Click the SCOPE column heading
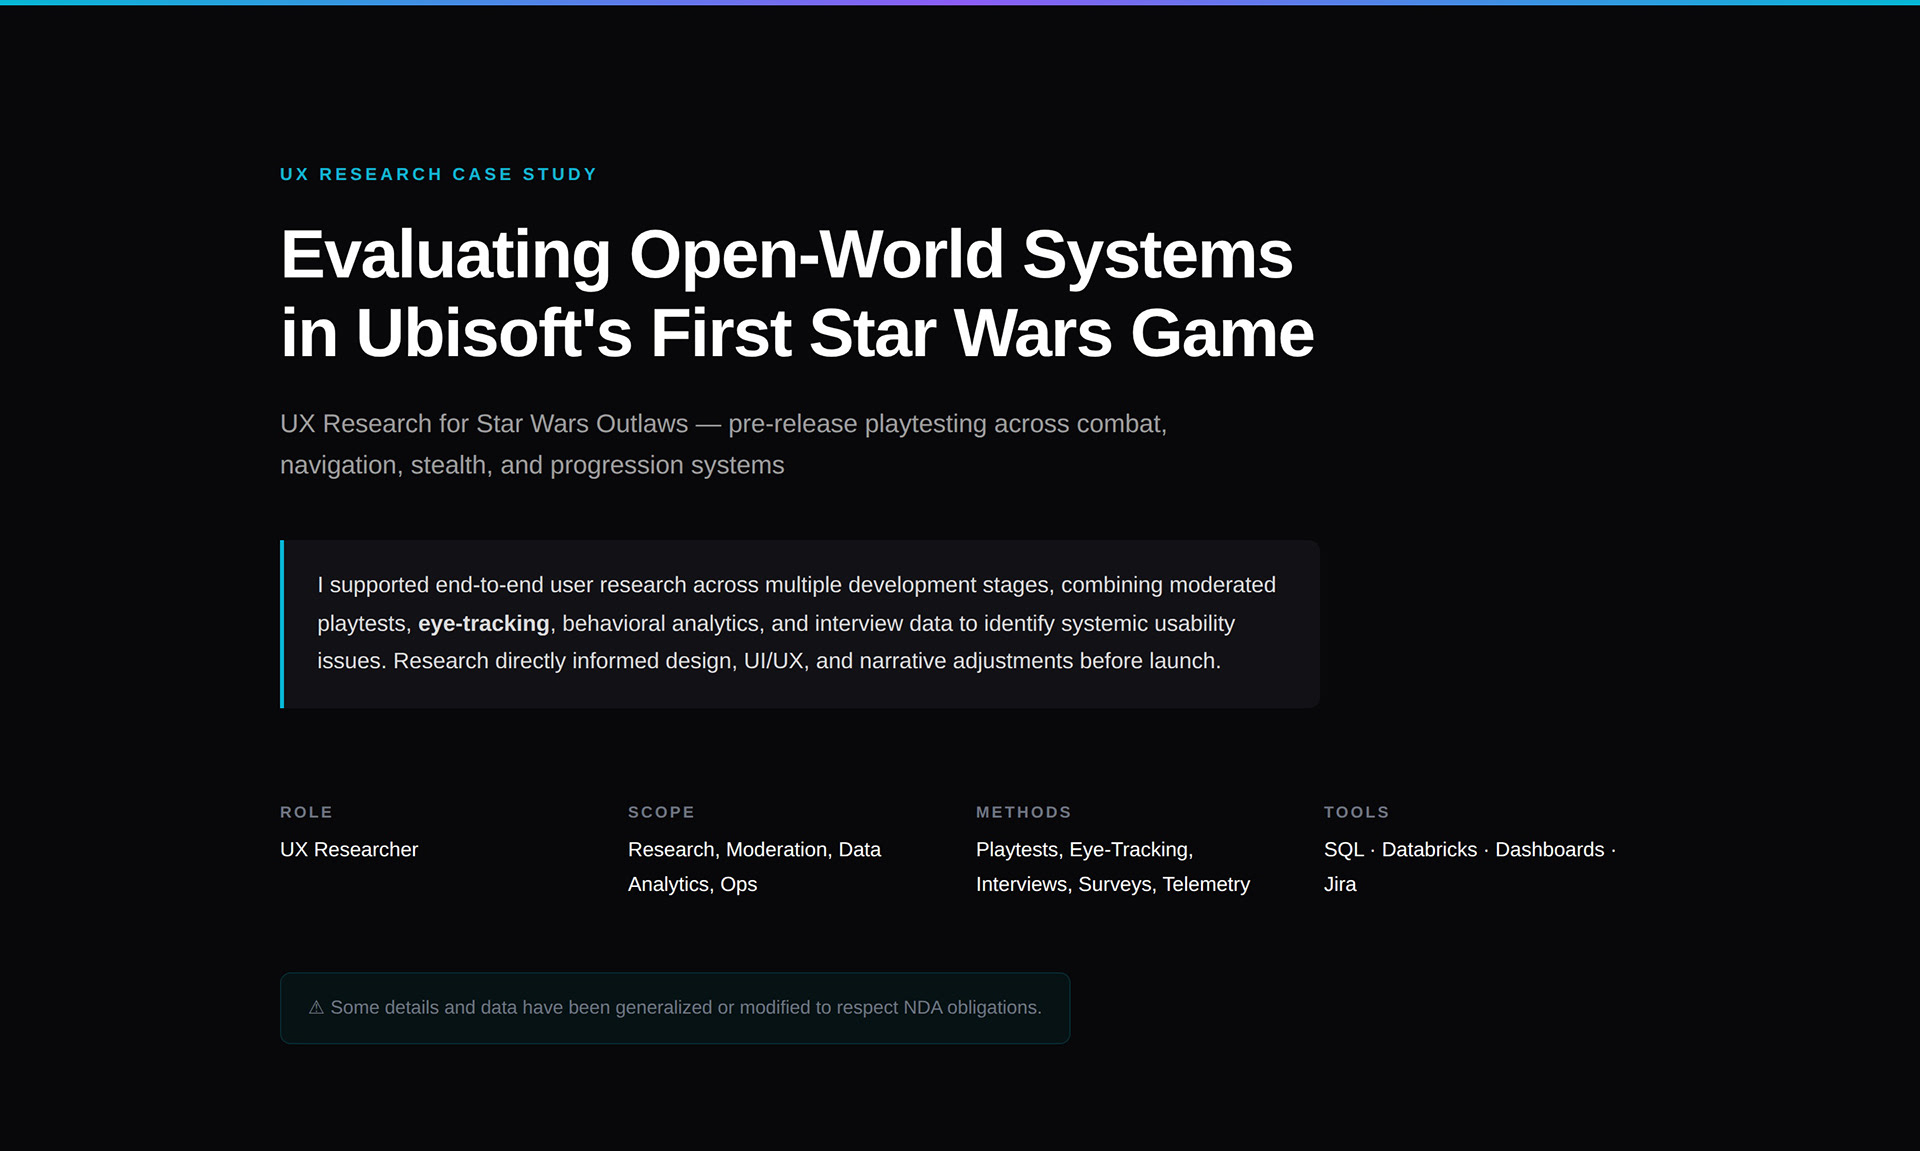 pyautogui.click(x=661, y=812)
